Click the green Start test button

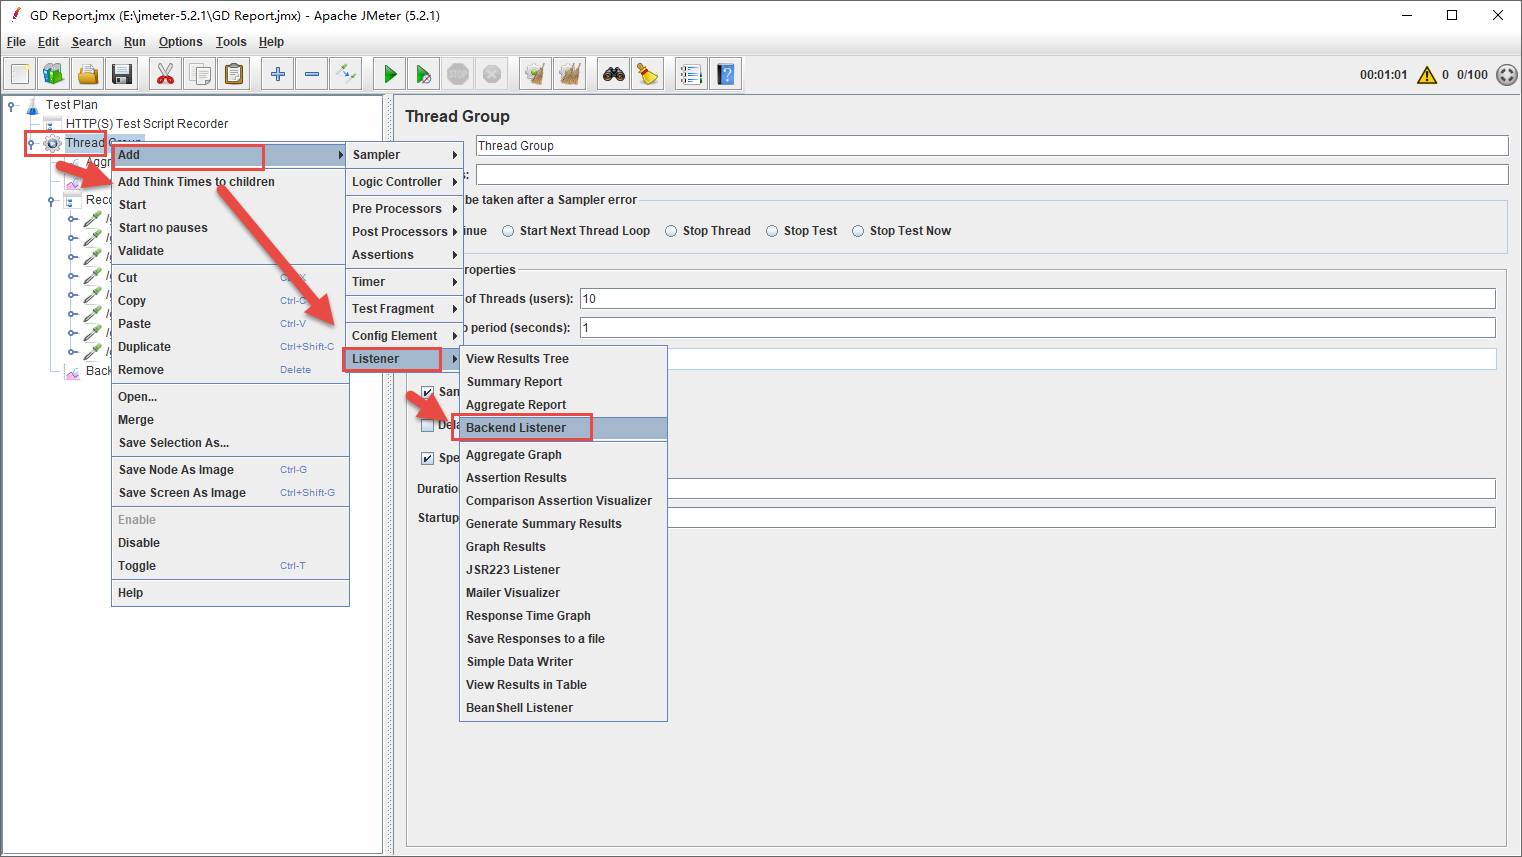[390, 74]
